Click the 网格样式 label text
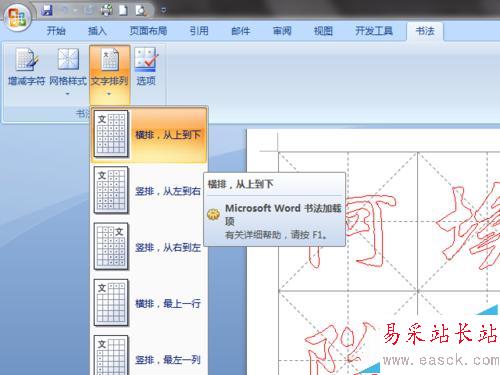The width and height of the screenshot is (500, 375). 68,81
